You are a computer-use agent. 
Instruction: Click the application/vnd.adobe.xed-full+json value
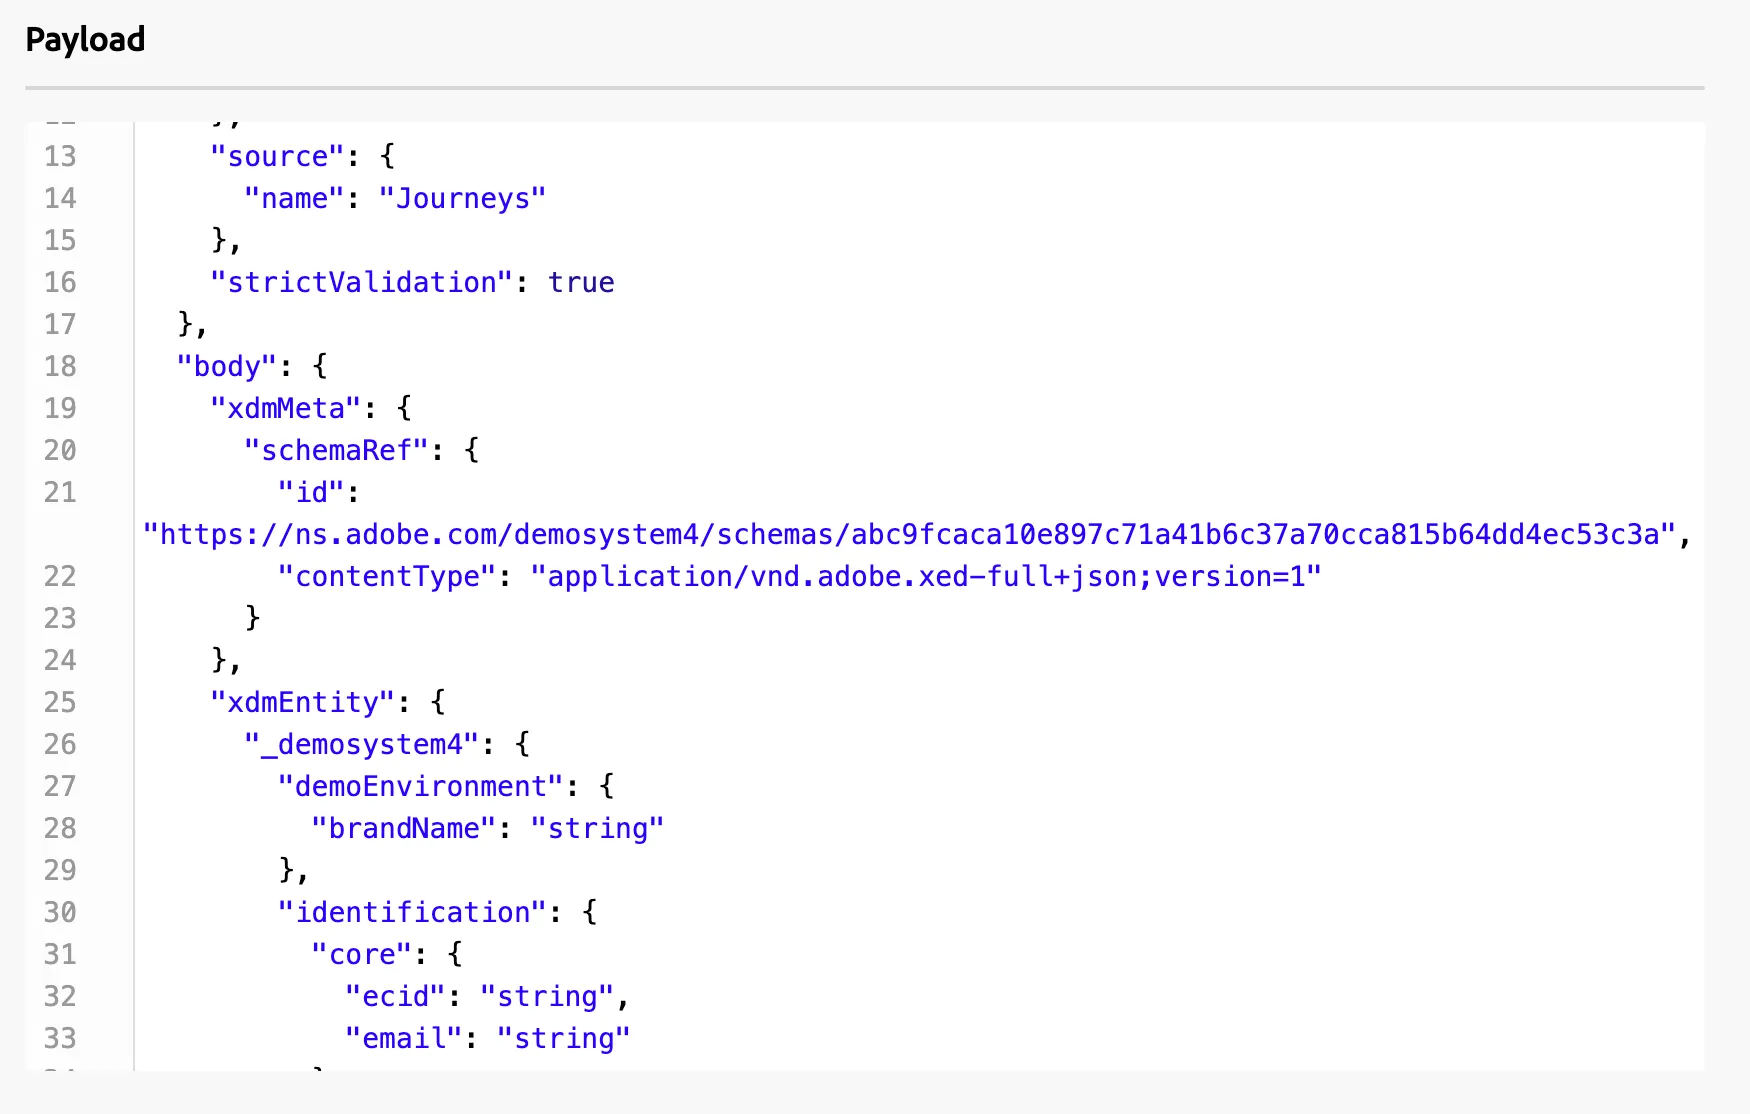click(x=926, y=576)
